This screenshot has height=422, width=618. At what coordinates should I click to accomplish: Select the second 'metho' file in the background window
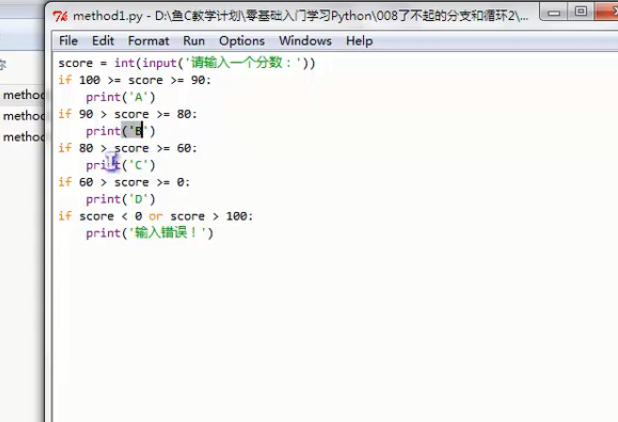23,116
